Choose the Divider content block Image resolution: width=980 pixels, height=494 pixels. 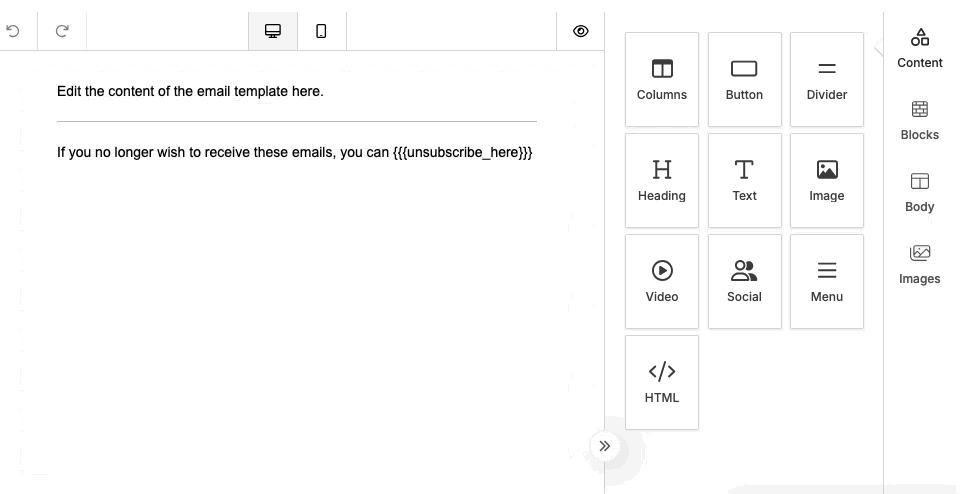point(827,80)
